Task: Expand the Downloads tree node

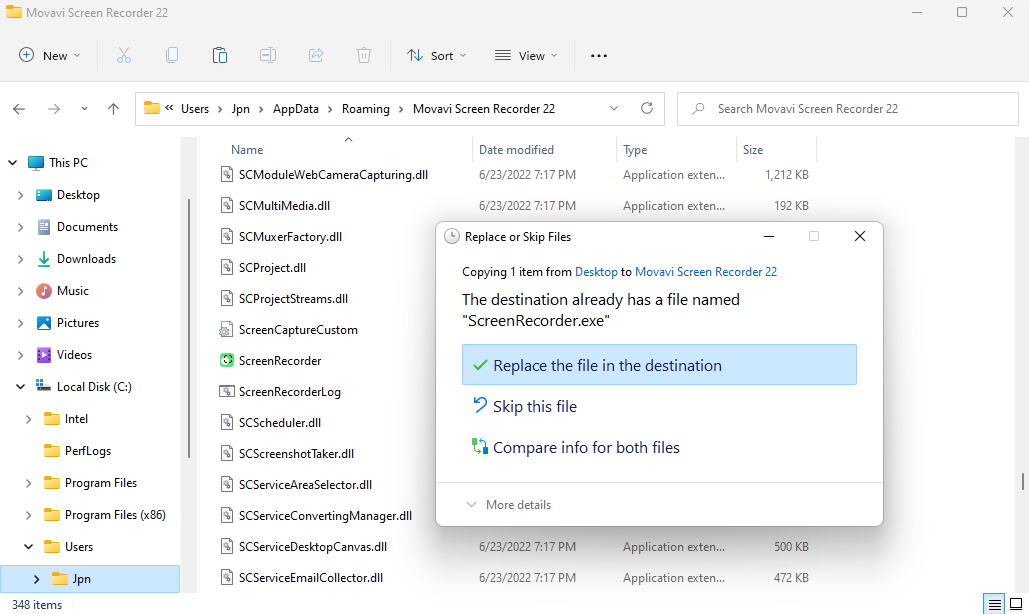Action: (x=20, y=259)
